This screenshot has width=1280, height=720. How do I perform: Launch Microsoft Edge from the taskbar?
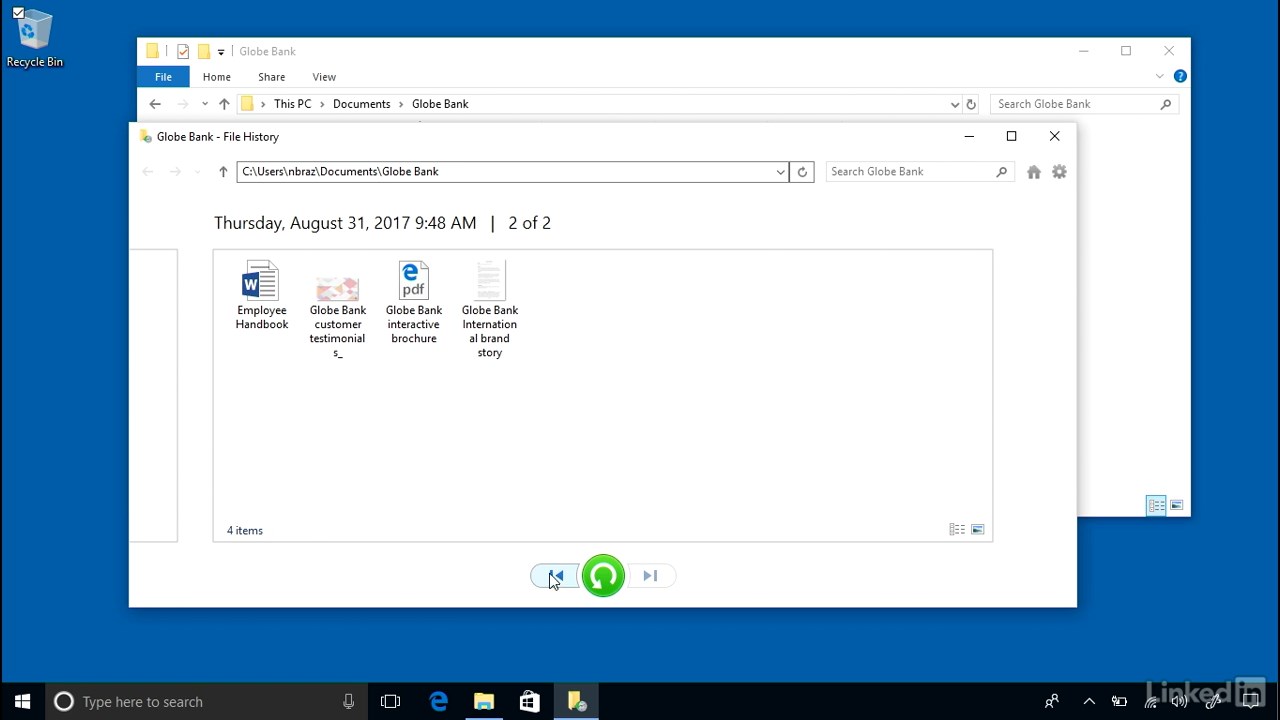438,702
